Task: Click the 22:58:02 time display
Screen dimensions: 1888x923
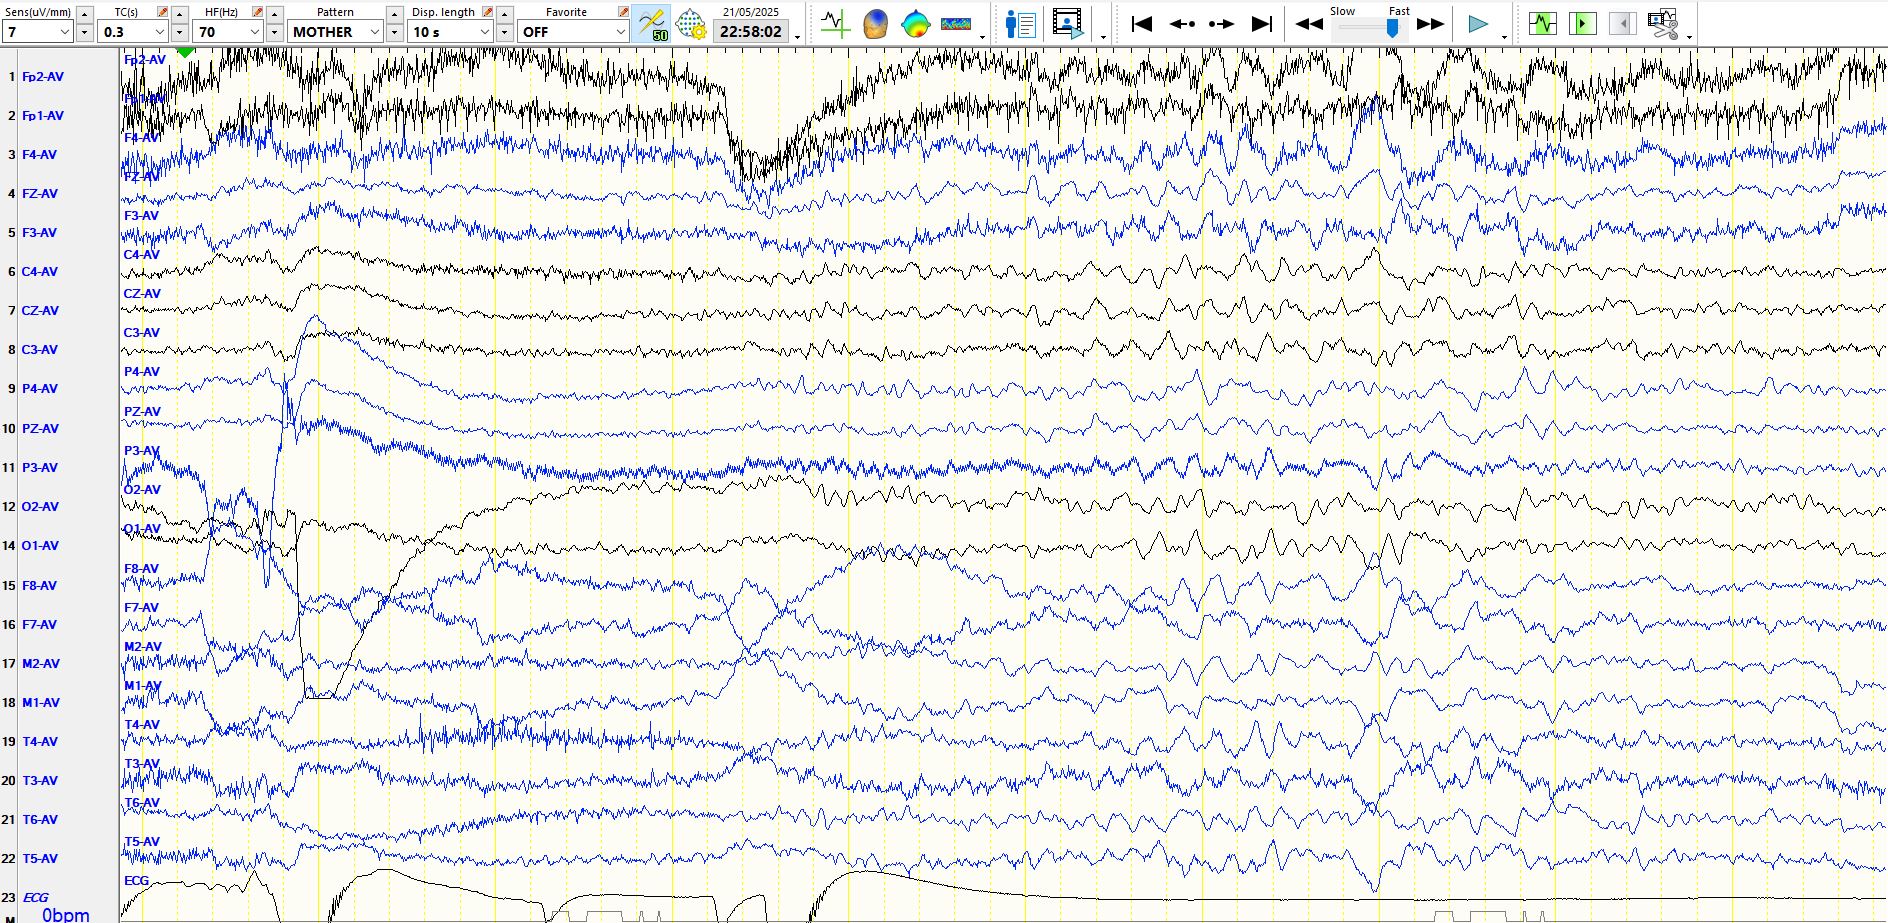Action: 751,32
